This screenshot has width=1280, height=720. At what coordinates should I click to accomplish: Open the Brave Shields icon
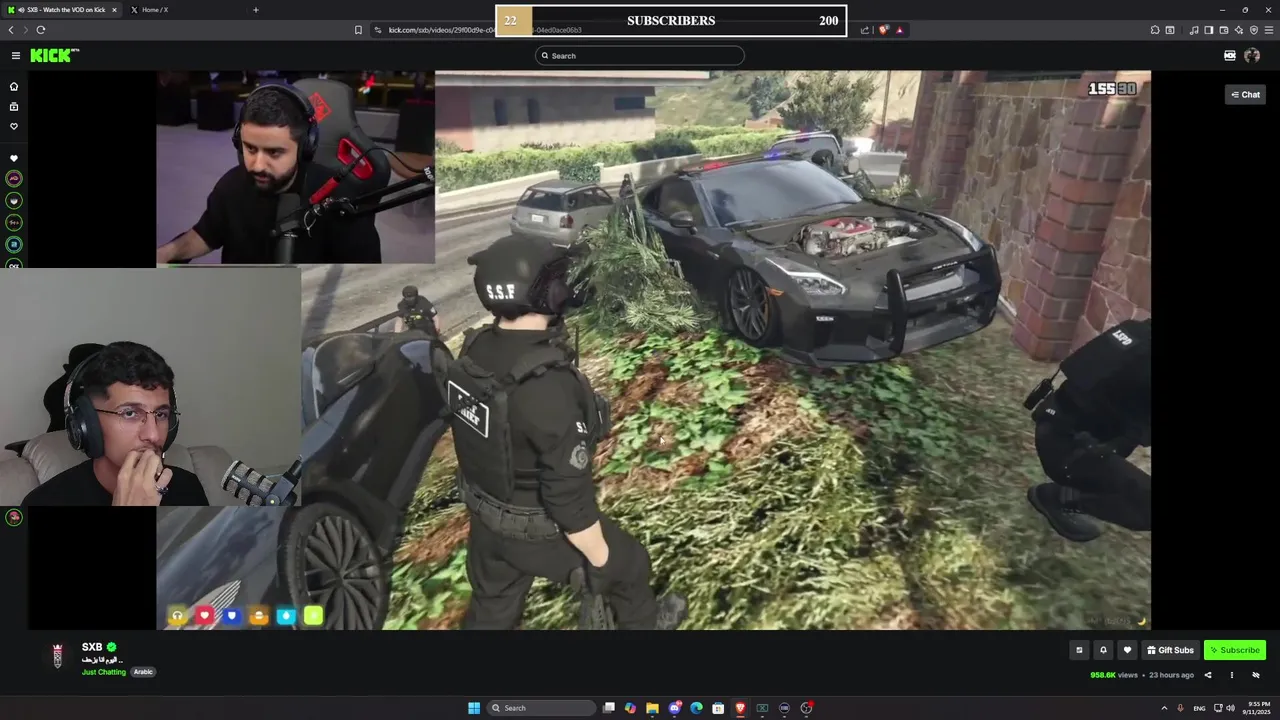tap(884, 30)
